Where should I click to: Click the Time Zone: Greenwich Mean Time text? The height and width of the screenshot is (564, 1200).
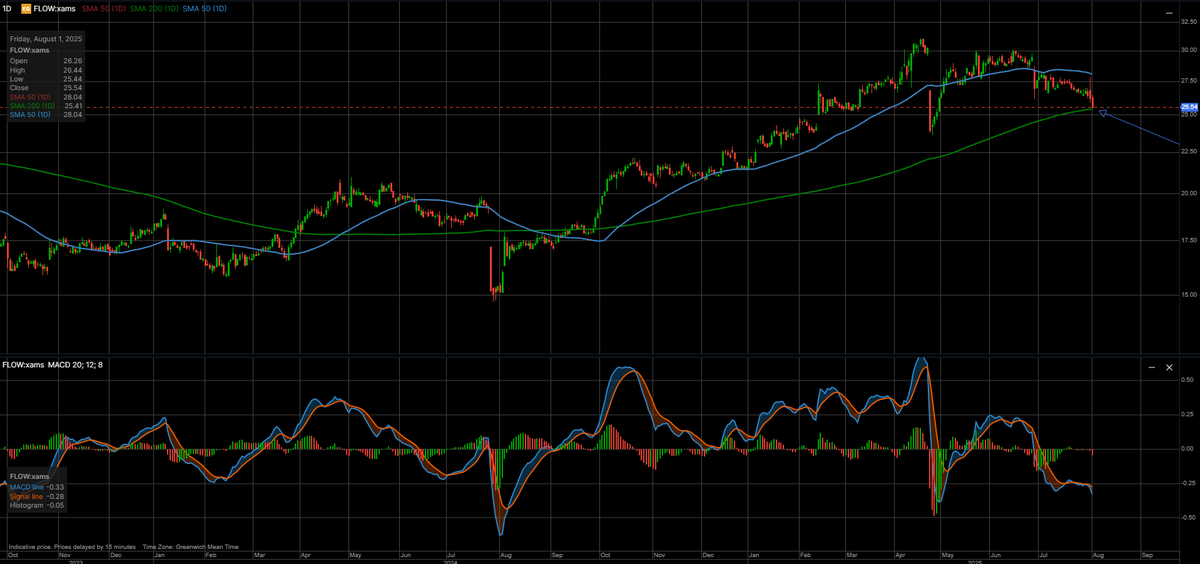(190, 546)
